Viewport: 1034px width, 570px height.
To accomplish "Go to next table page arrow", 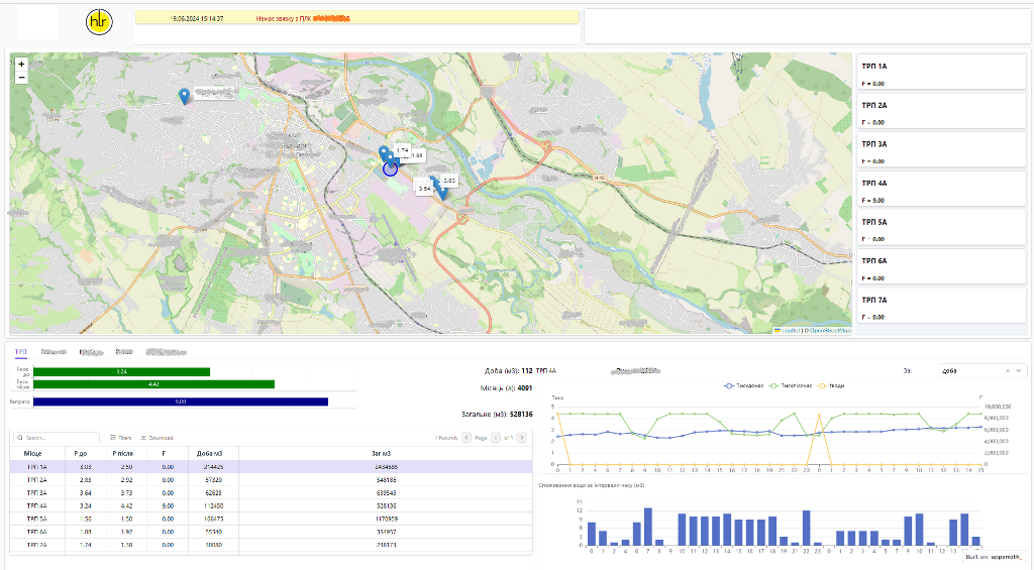I will coord(522,437).
